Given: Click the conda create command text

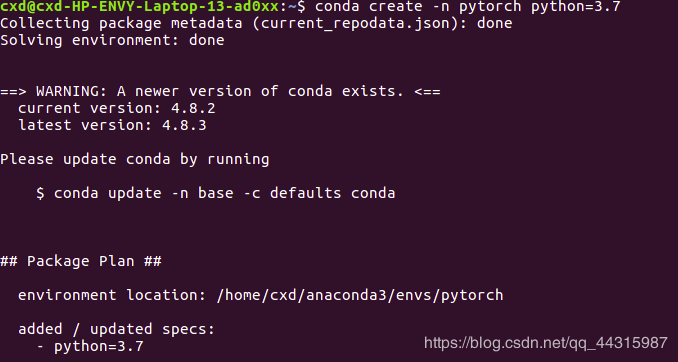Looking at the screenshot, I should (x=468, y=6).
